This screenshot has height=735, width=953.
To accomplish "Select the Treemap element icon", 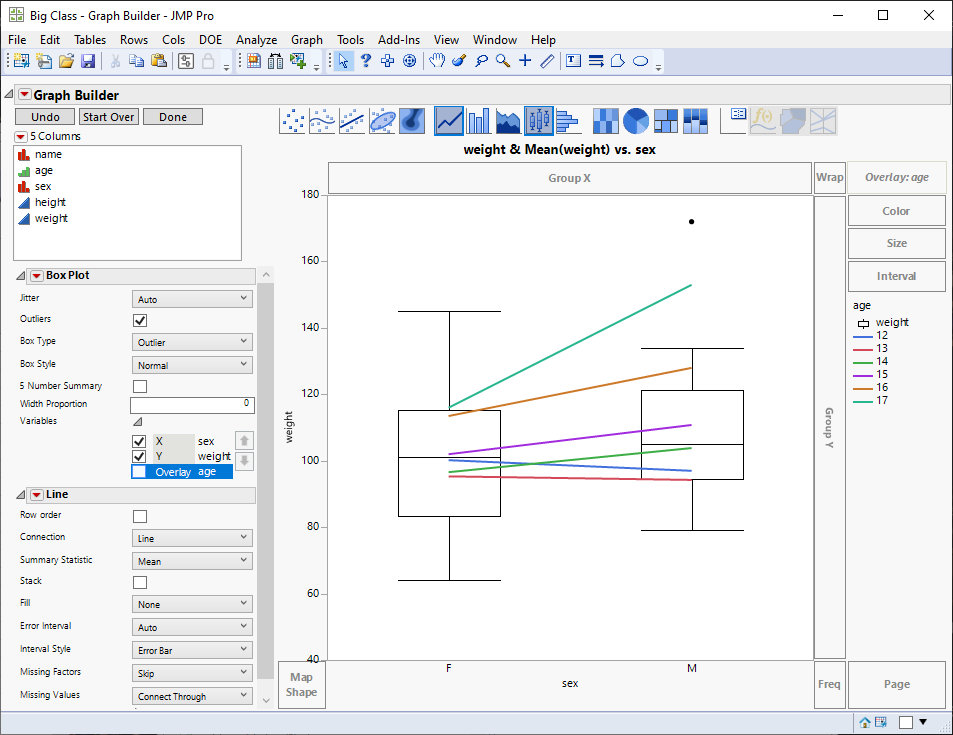I will 666,121.
